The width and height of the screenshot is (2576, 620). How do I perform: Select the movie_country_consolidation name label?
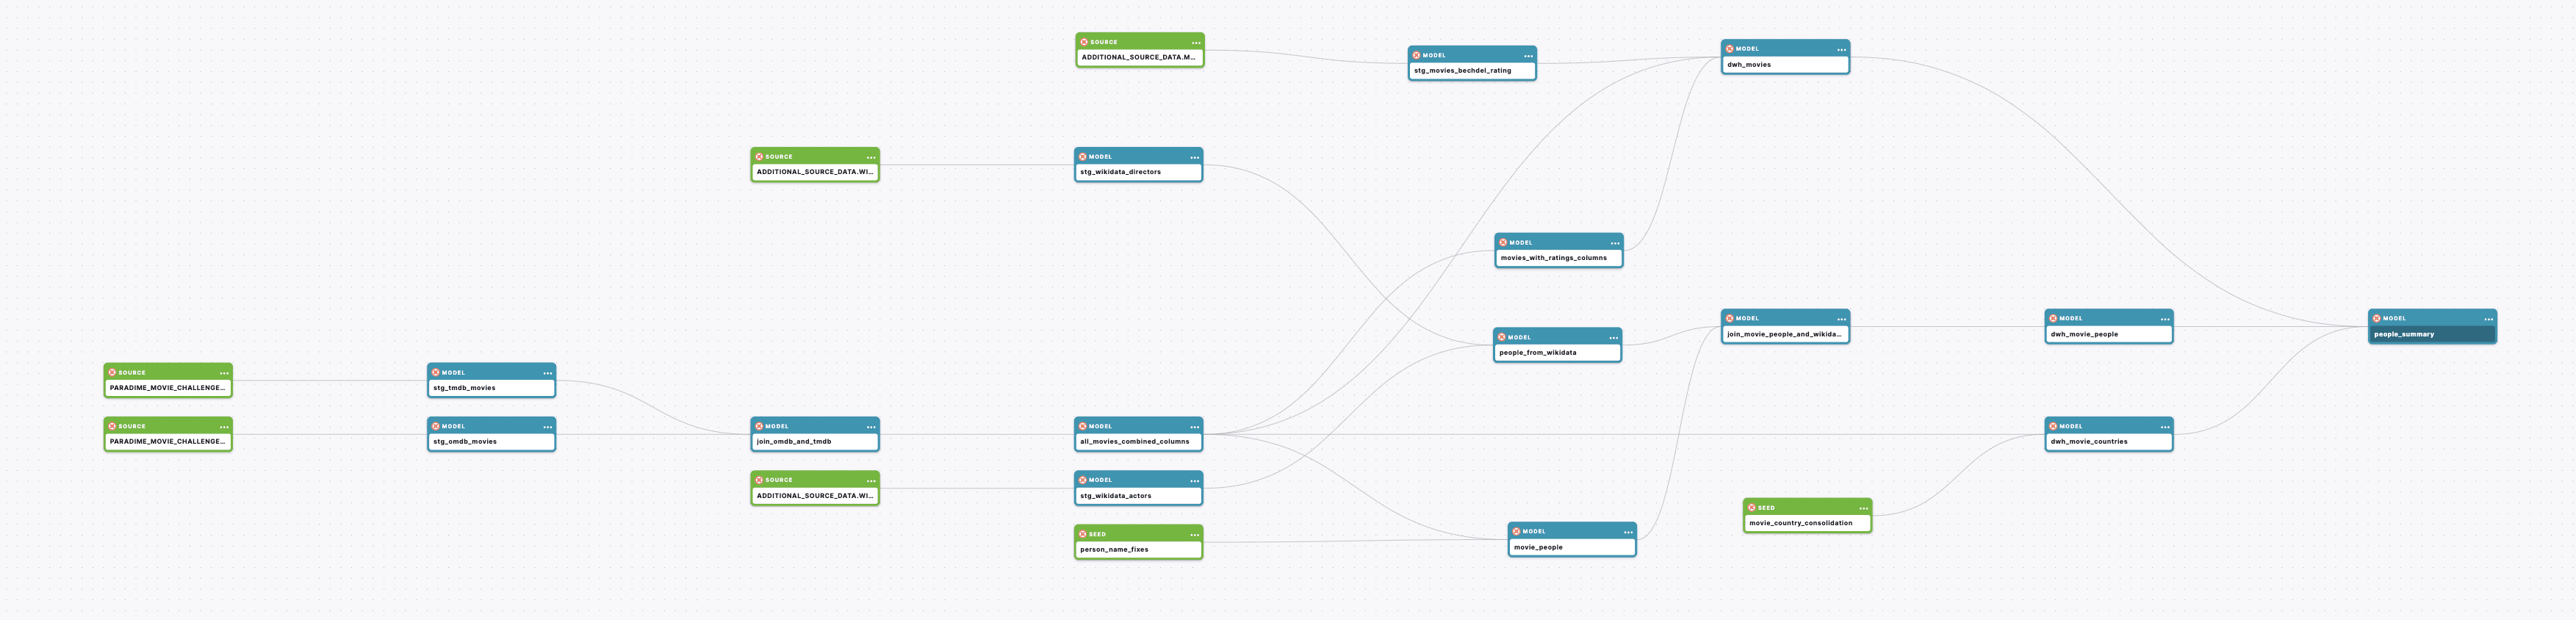(1800, 523)
